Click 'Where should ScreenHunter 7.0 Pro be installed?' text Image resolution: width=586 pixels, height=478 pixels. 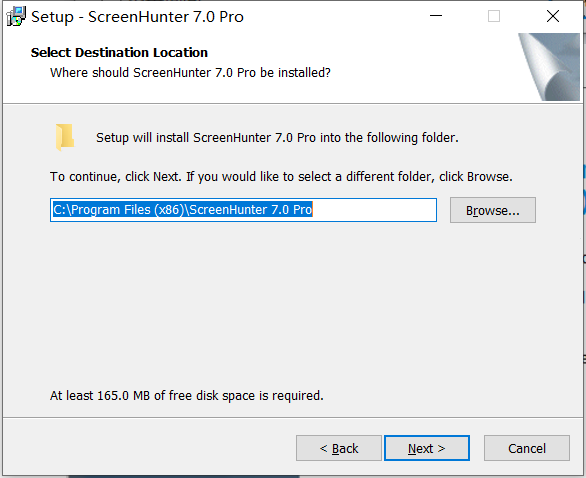[190, 73]
